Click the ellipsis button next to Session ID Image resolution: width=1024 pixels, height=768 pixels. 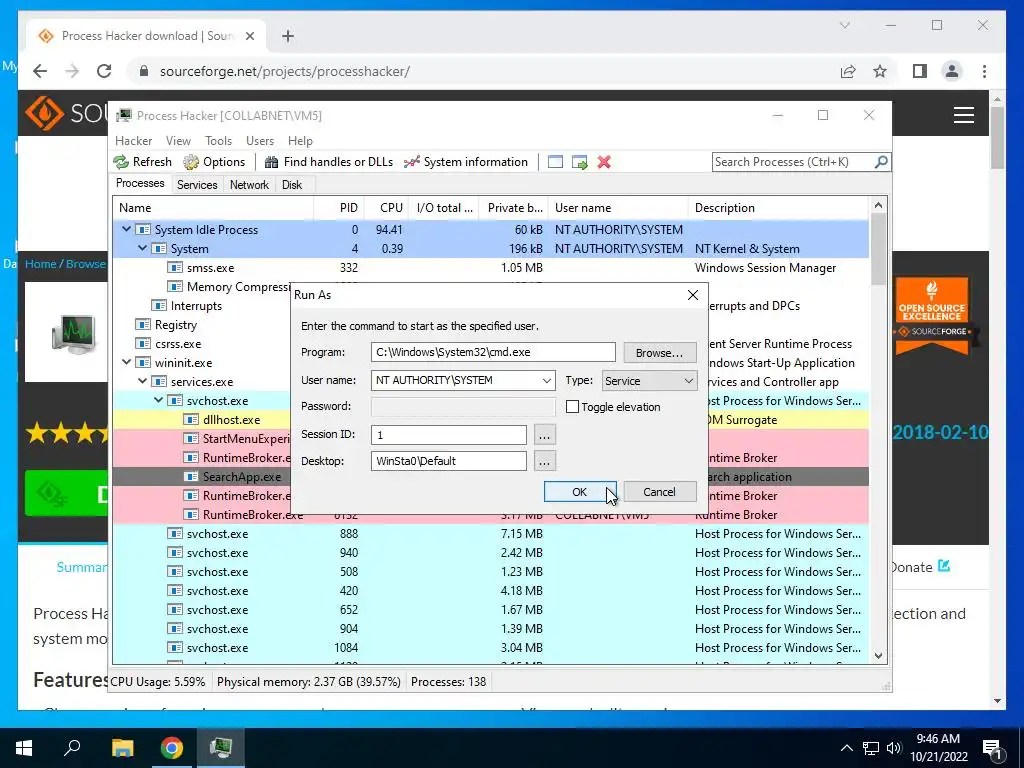pyautogui.click(x=544, y=434)
